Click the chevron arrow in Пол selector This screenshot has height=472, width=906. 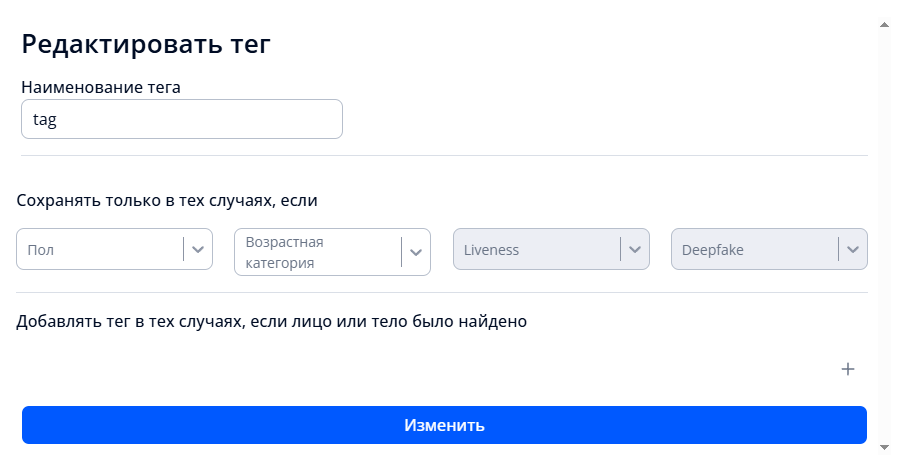pos(198,249)
